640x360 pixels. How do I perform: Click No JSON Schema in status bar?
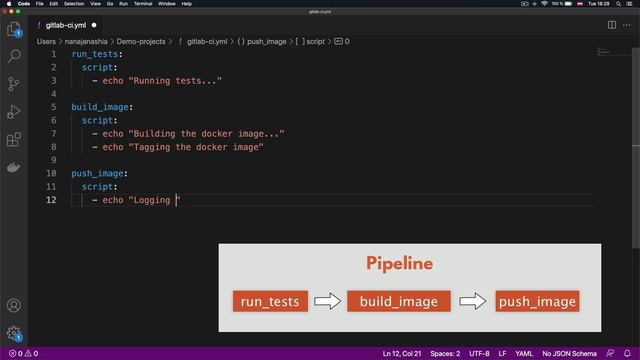pyautogui.click(x=569, y=353)
